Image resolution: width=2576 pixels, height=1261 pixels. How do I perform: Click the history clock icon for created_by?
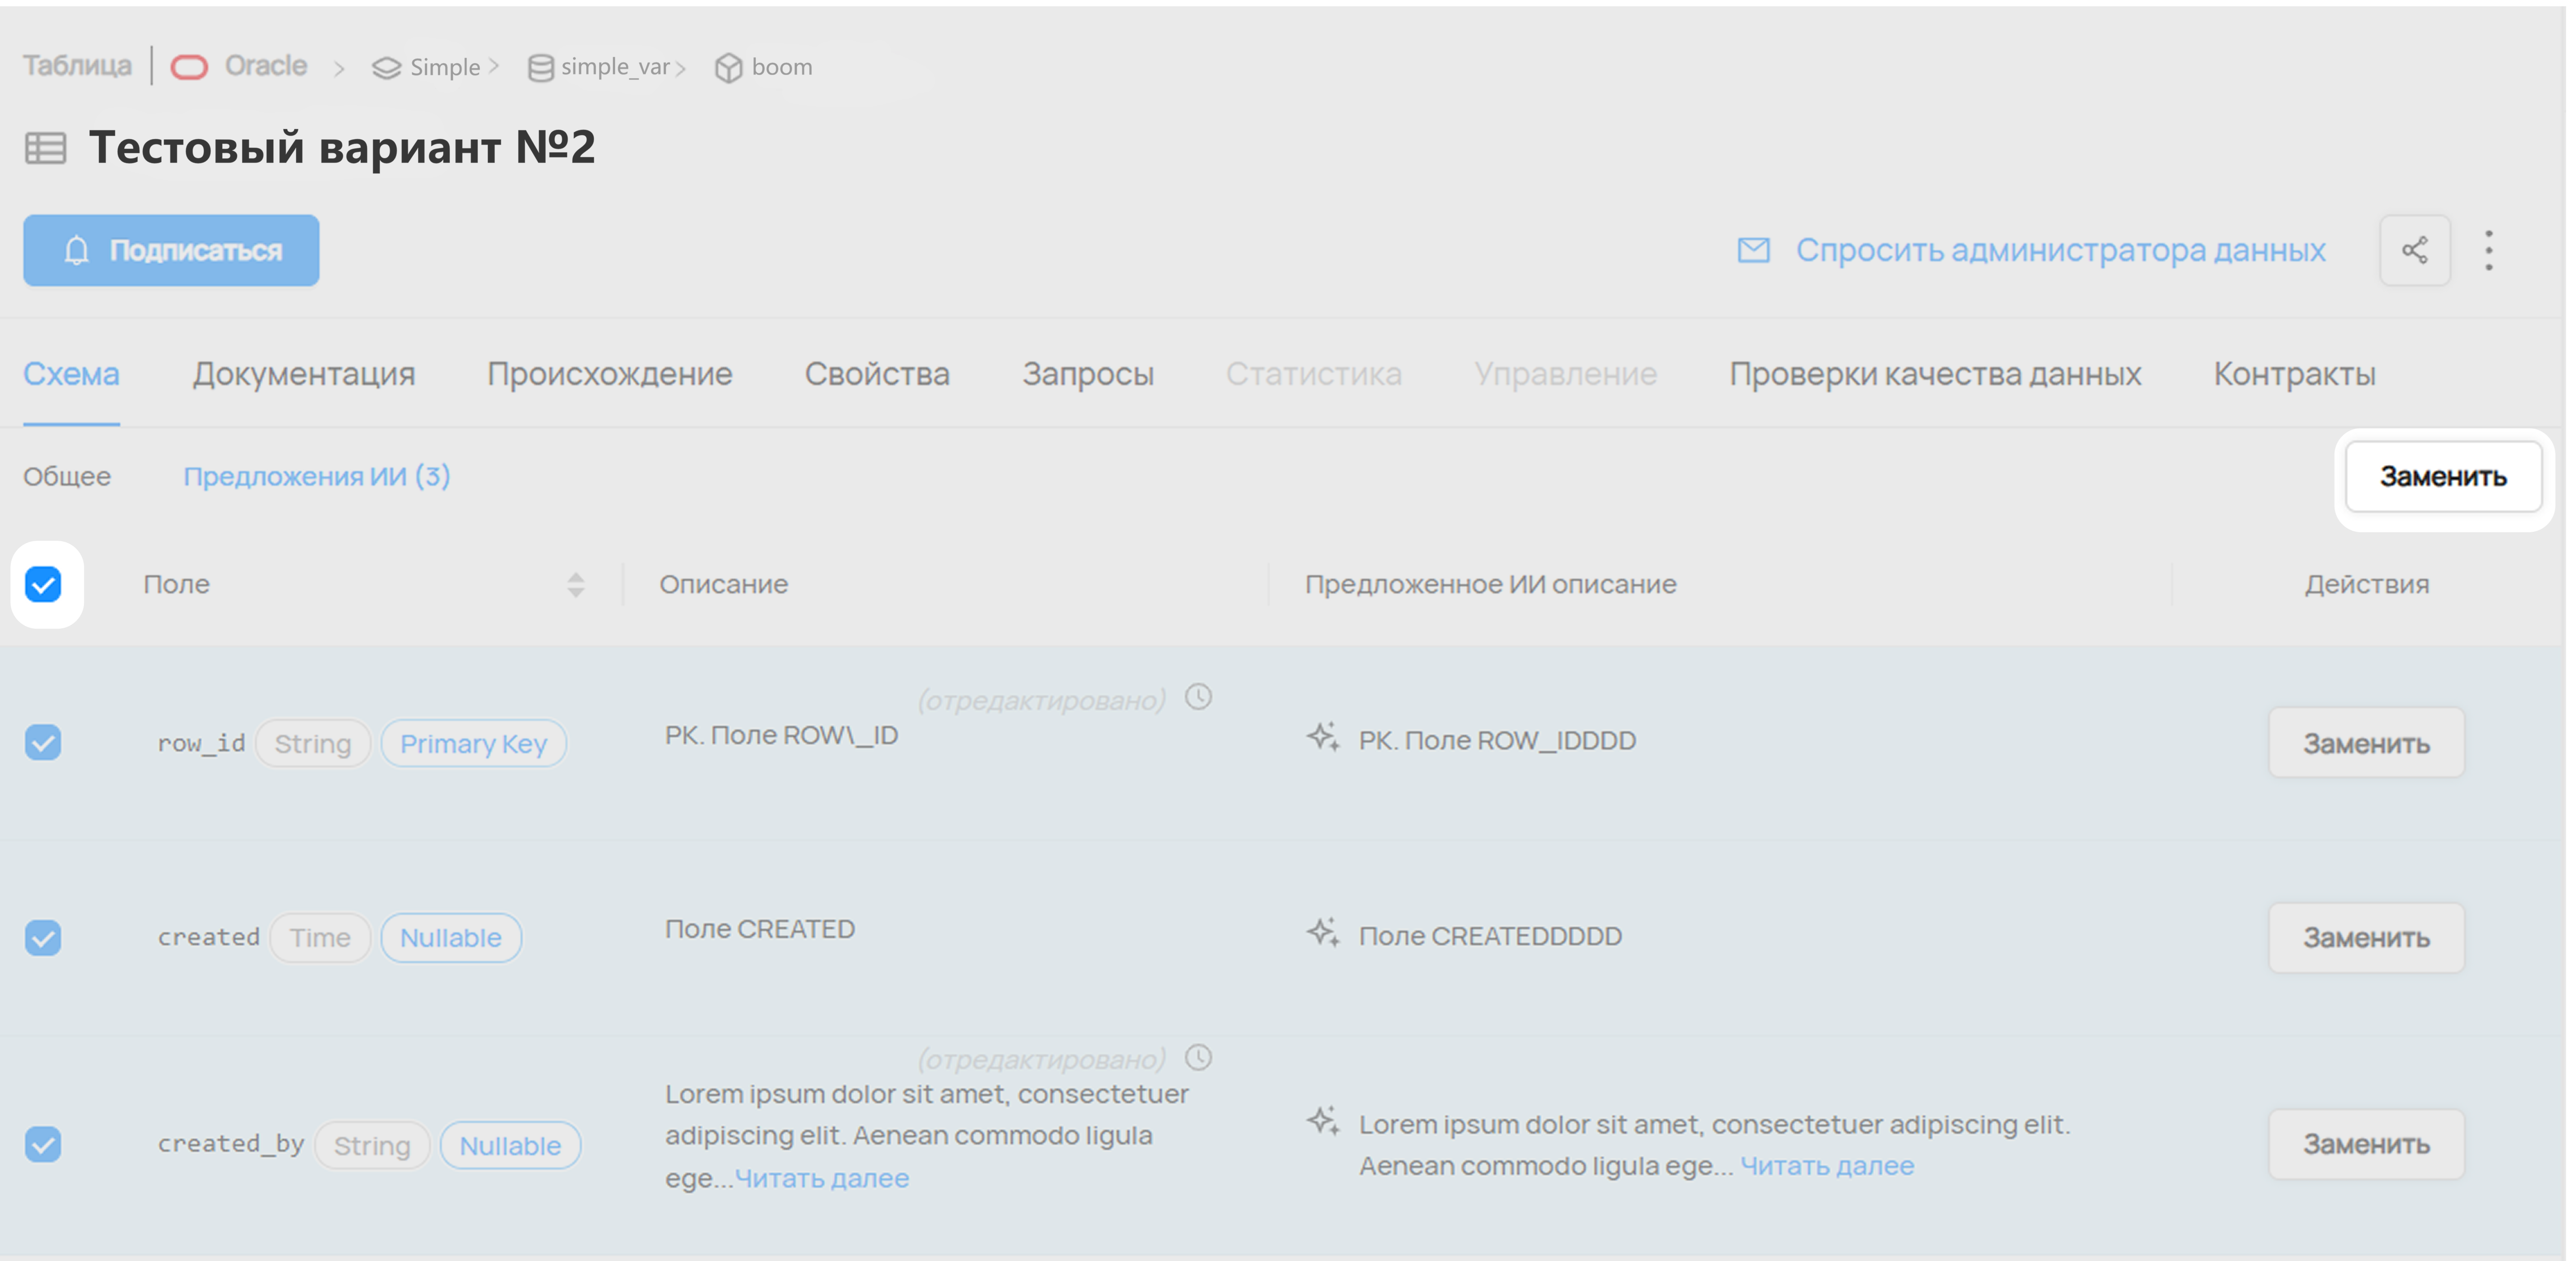click(x=1198, y=1057)
